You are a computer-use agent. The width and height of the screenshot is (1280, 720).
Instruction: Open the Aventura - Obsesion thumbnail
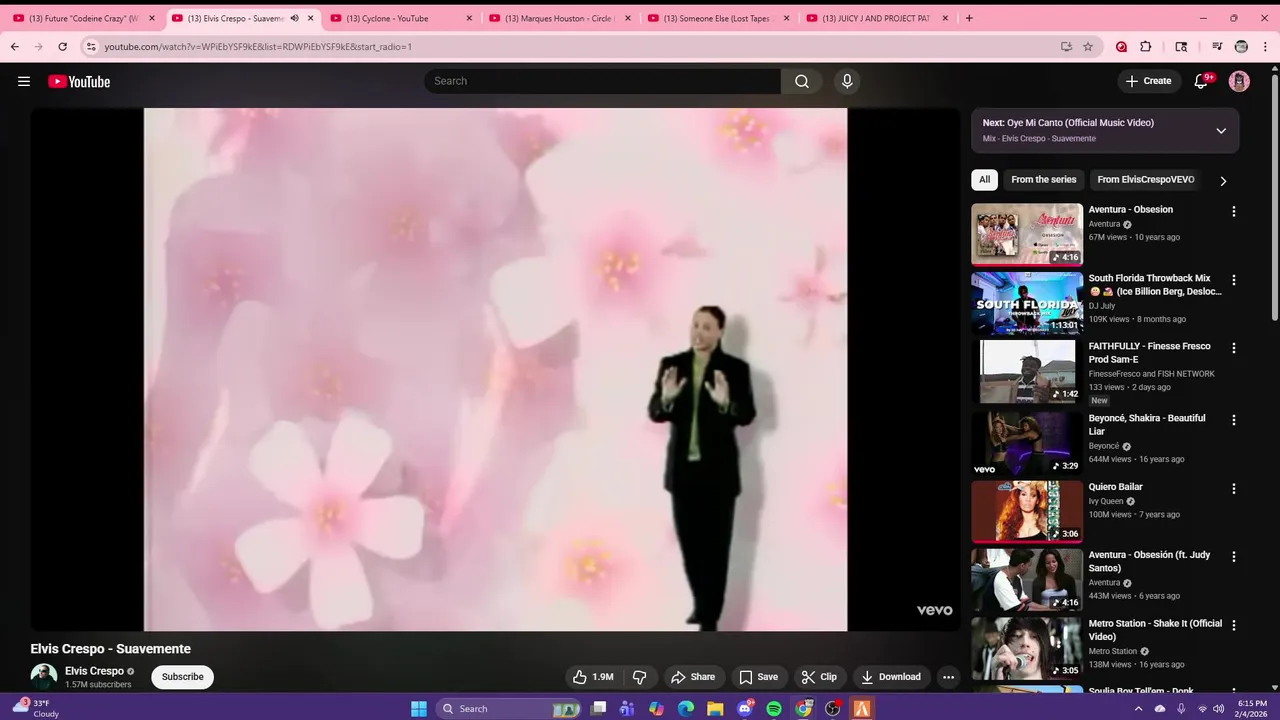tap(1027, 235)
